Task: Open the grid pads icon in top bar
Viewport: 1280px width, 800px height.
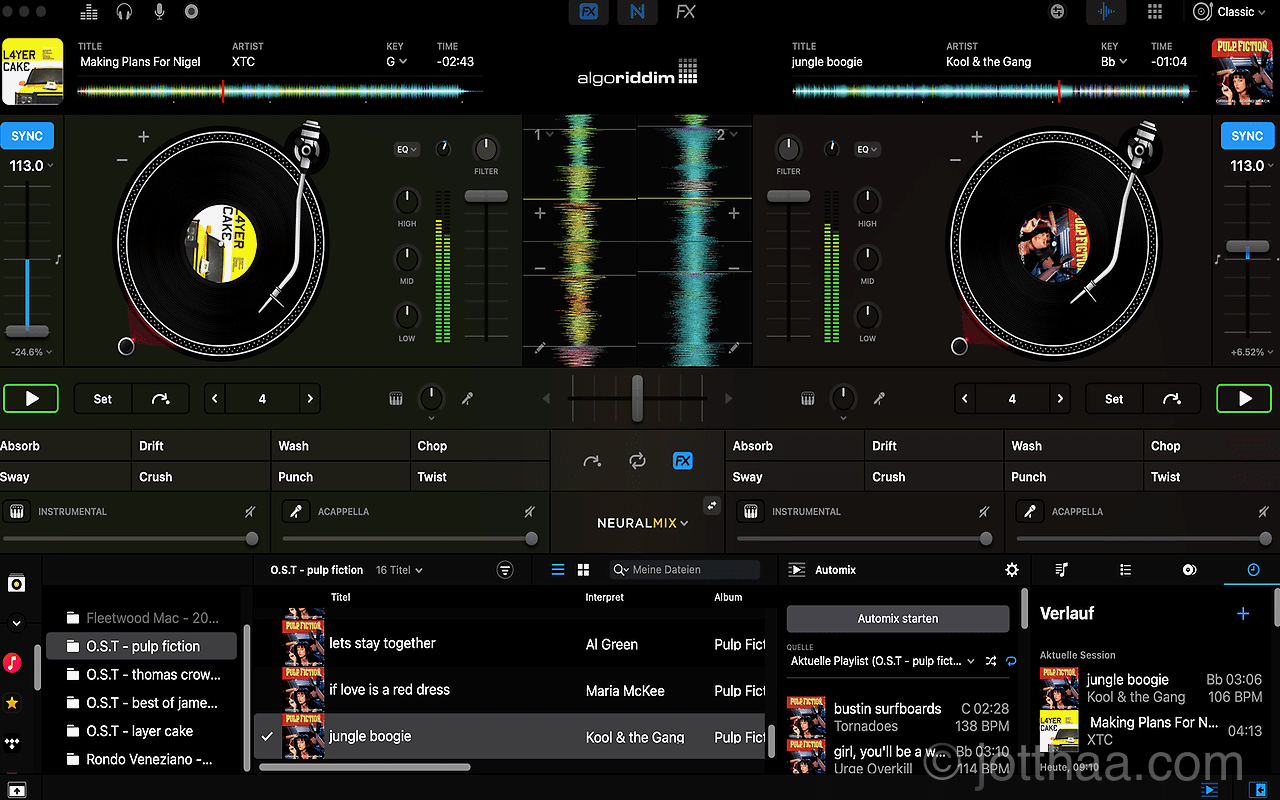Action: pos(1155,12)
